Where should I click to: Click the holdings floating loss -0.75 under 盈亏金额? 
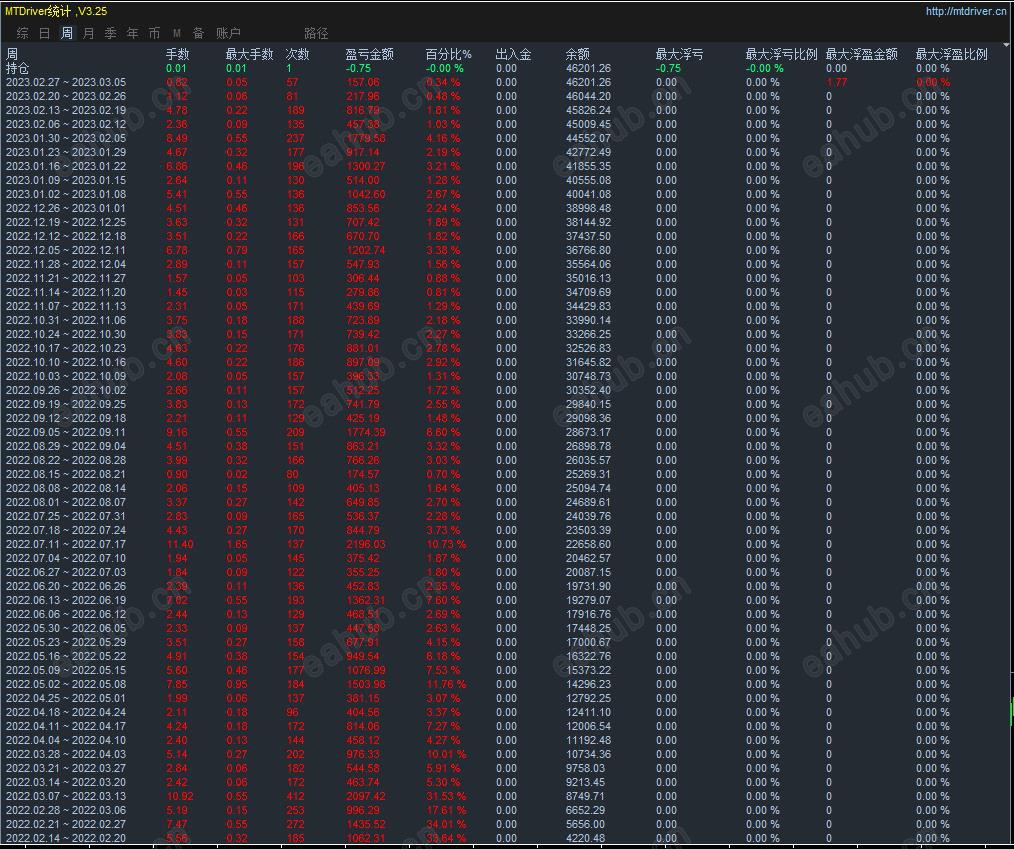coord(358,69)
